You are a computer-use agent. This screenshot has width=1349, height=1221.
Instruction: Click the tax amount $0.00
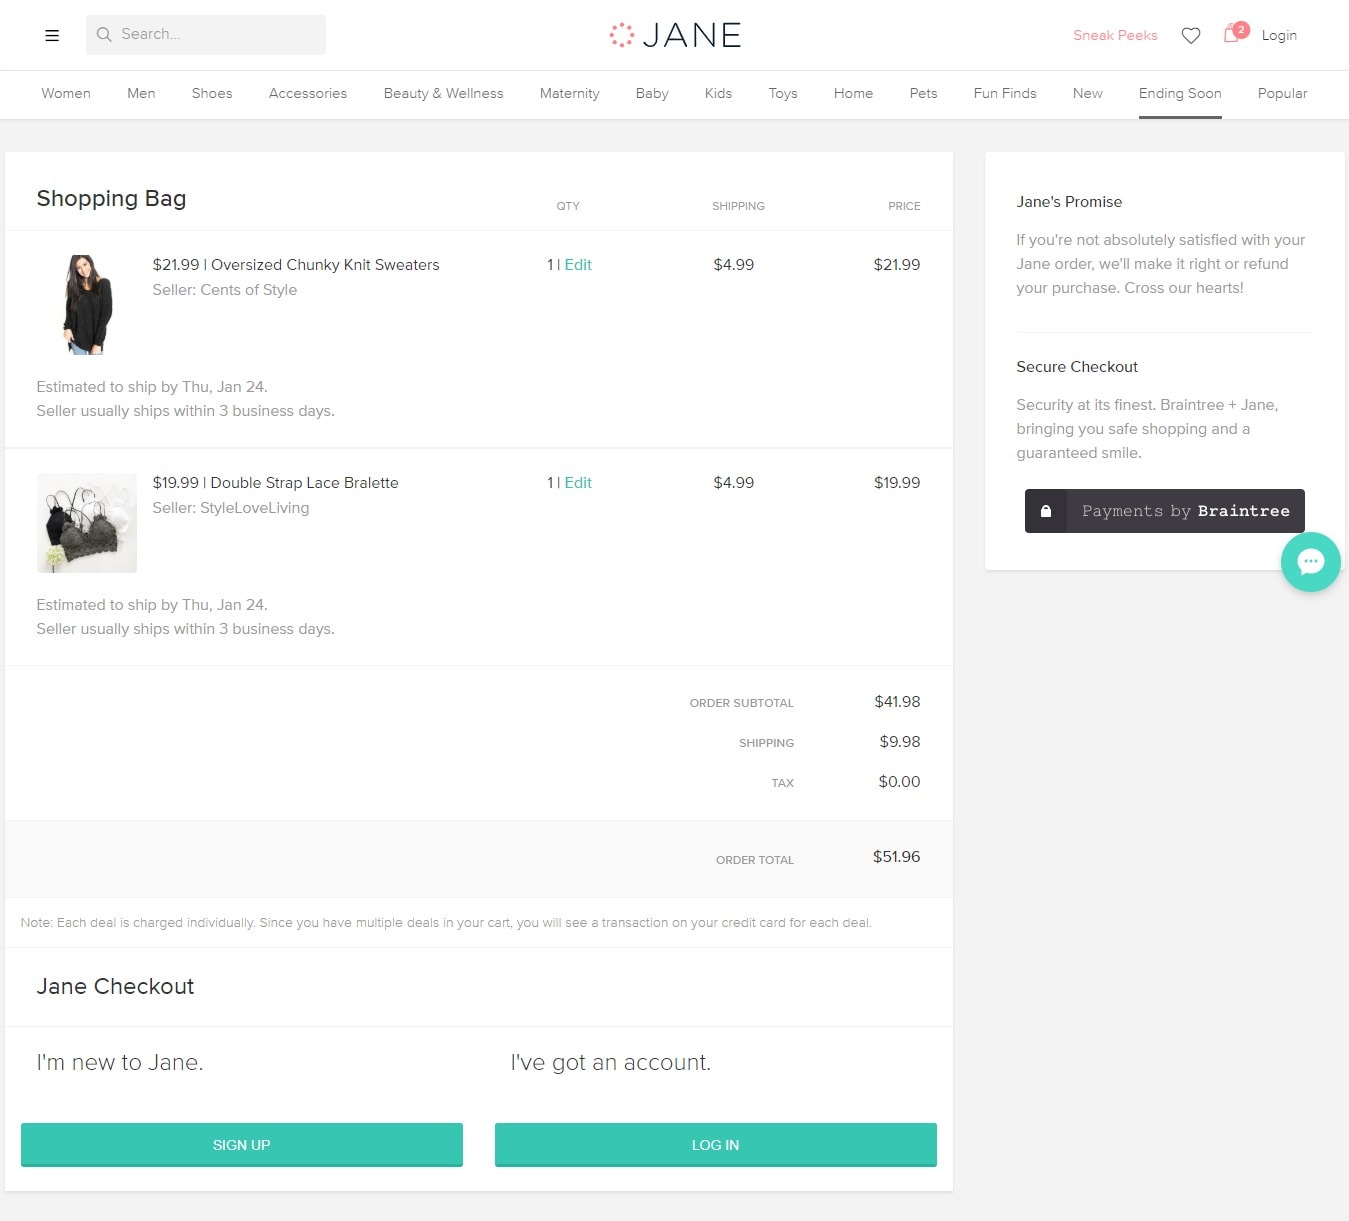click(899, 782)
